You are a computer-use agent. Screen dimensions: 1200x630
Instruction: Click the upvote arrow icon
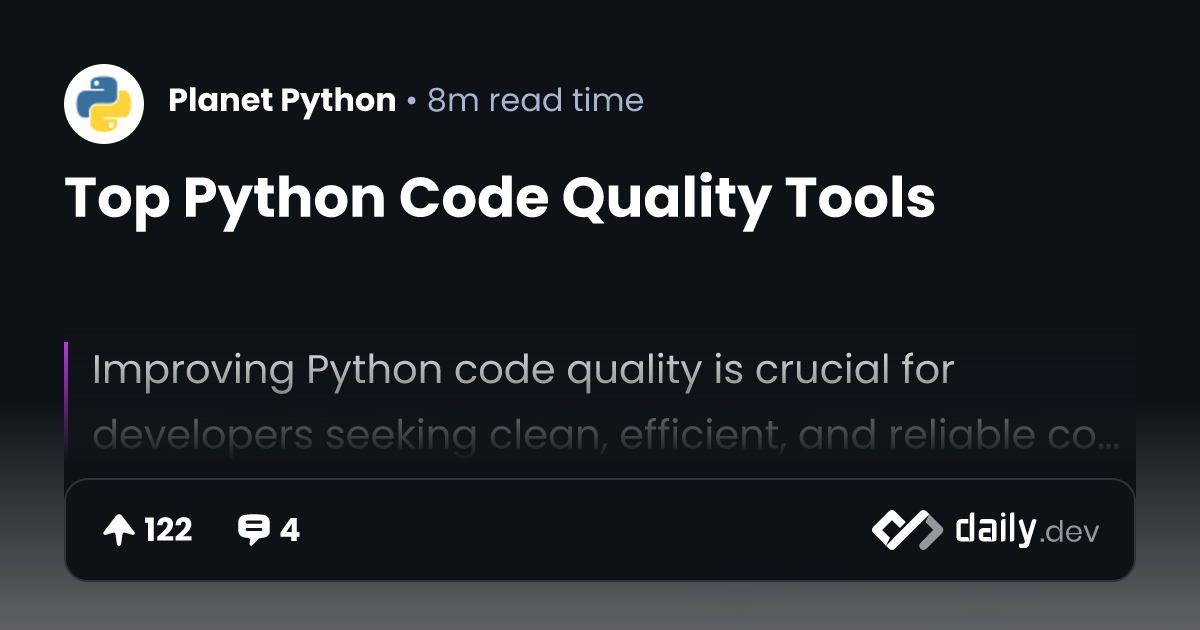pos(119,530)
